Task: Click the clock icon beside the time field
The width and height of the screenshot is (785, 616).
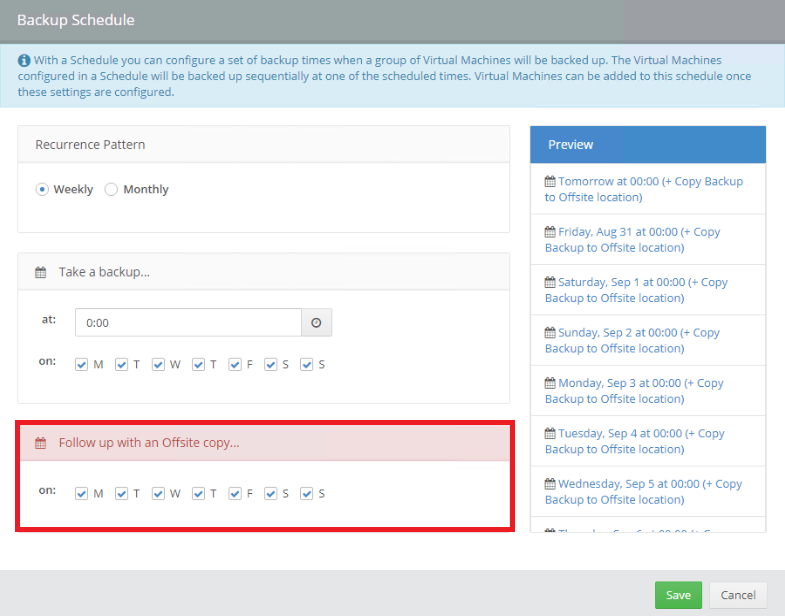Action: [x=317, y=323]
